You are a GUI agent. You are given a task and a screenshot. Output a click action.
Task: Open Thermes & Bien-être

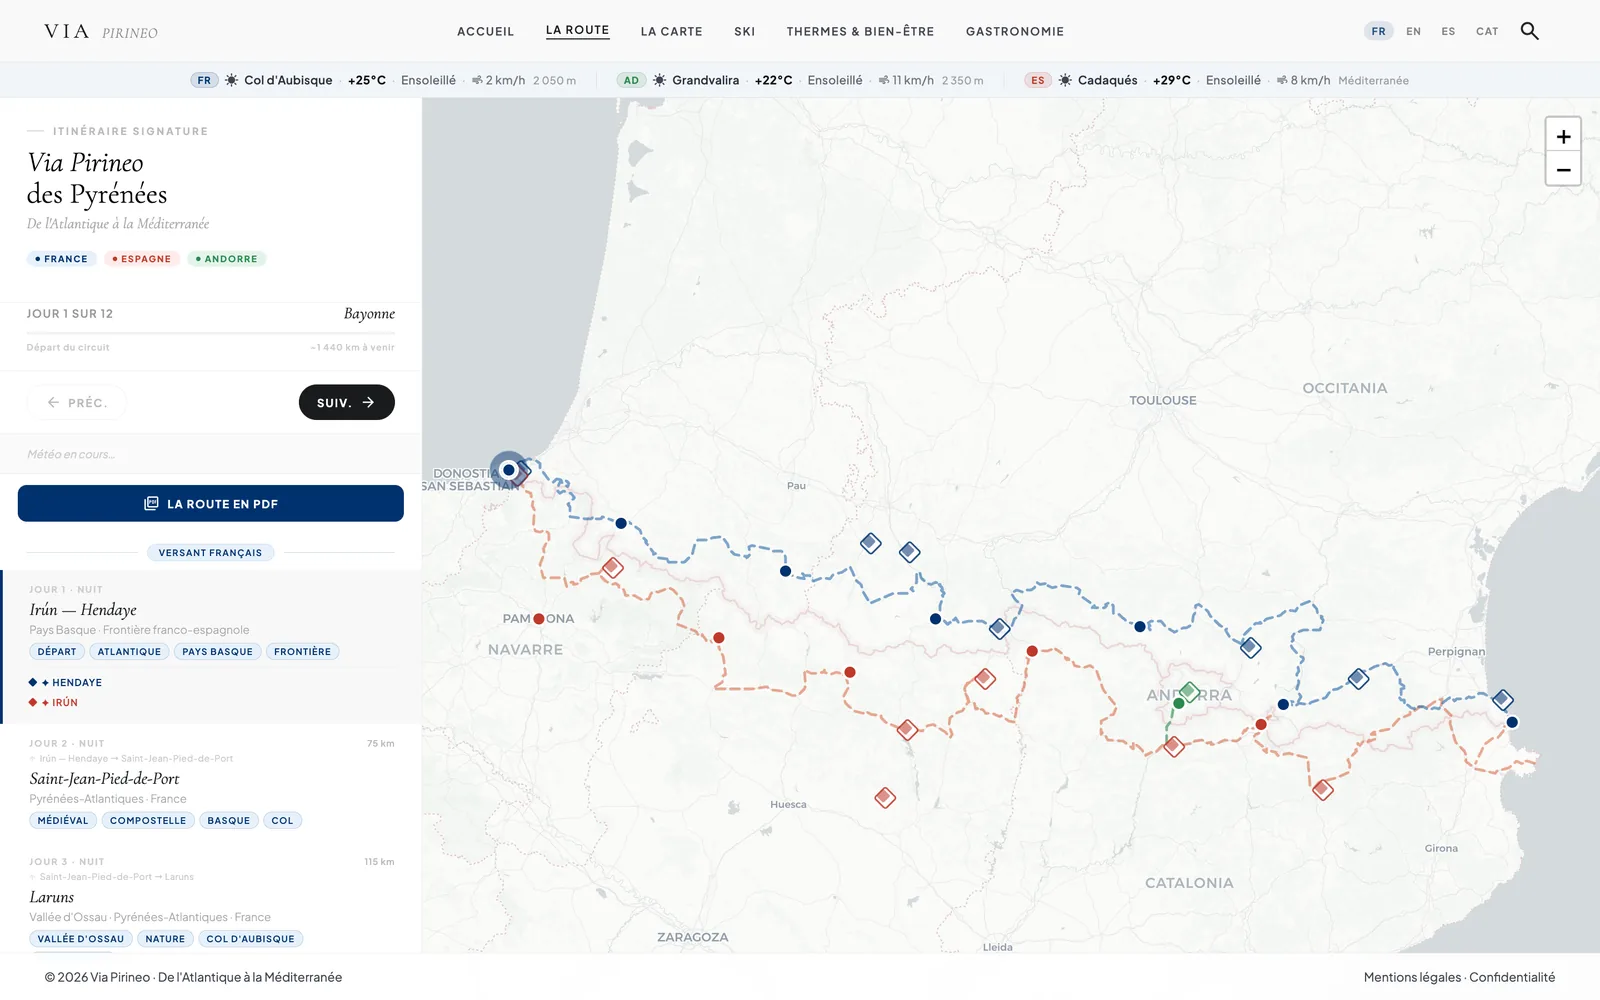[x=860, y=31]
